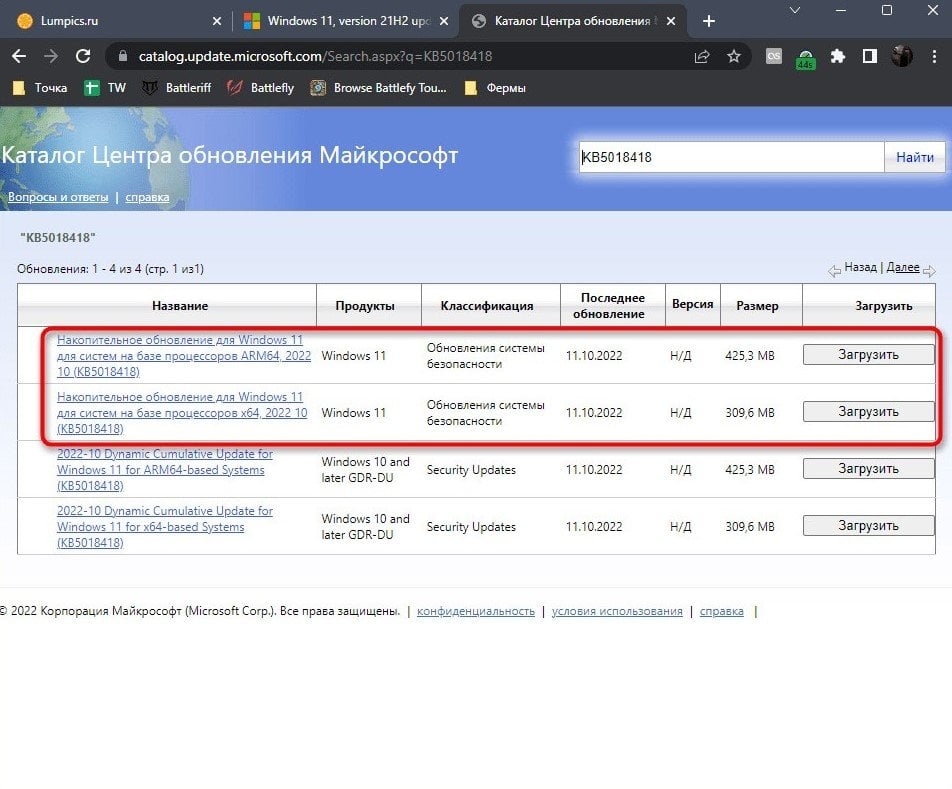Toggle the browser side panel icon
The image size is (952, 789).
coord(869,56)
